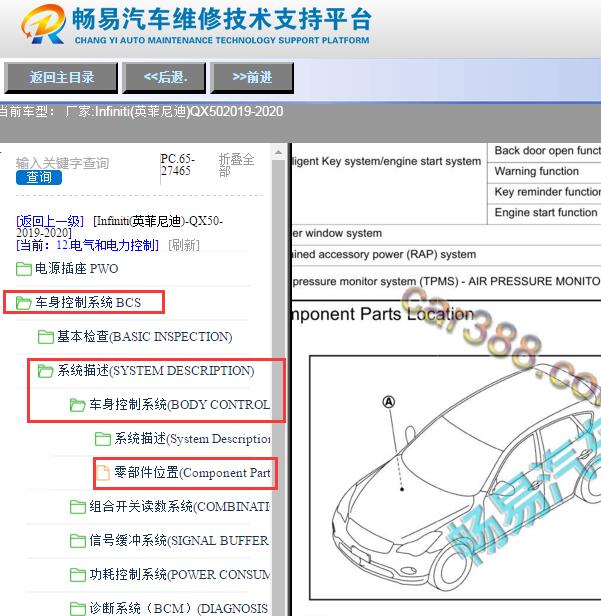Image resolution: width=601 pixels, height=616 pixels.
Task: Expand 系统描述(System Description) sub-item
Action: coord(192,438)
